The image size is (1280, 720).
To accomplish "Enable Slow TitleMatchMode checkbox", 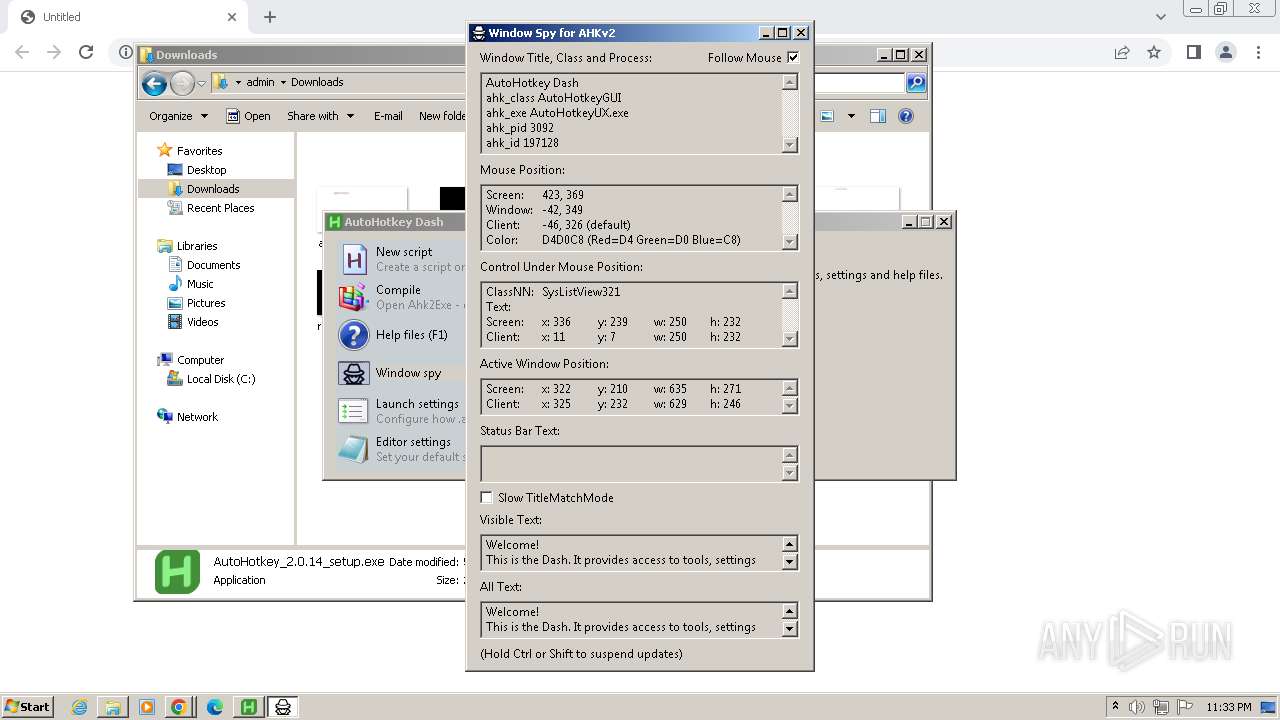I will (x=487, y=497).
